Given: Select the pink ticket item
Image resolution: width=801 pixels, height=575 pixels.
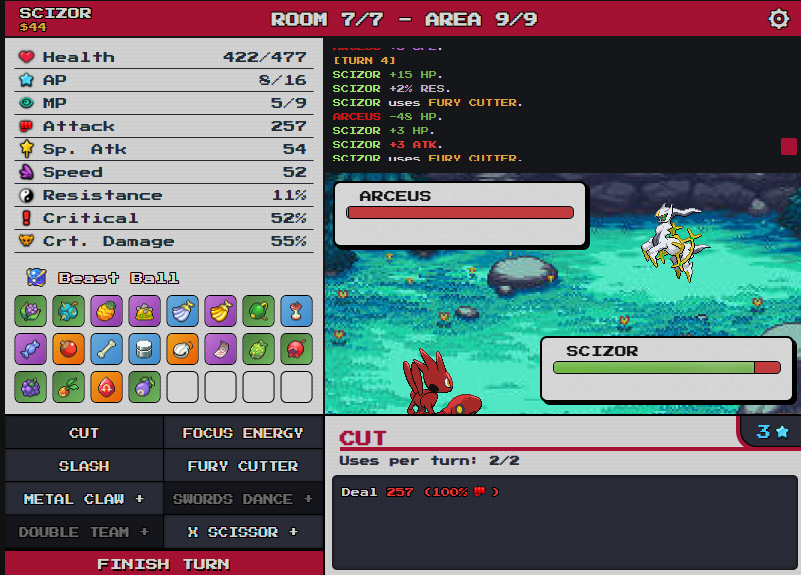Looking at the screenshot, I should click(x=221, y=349).
